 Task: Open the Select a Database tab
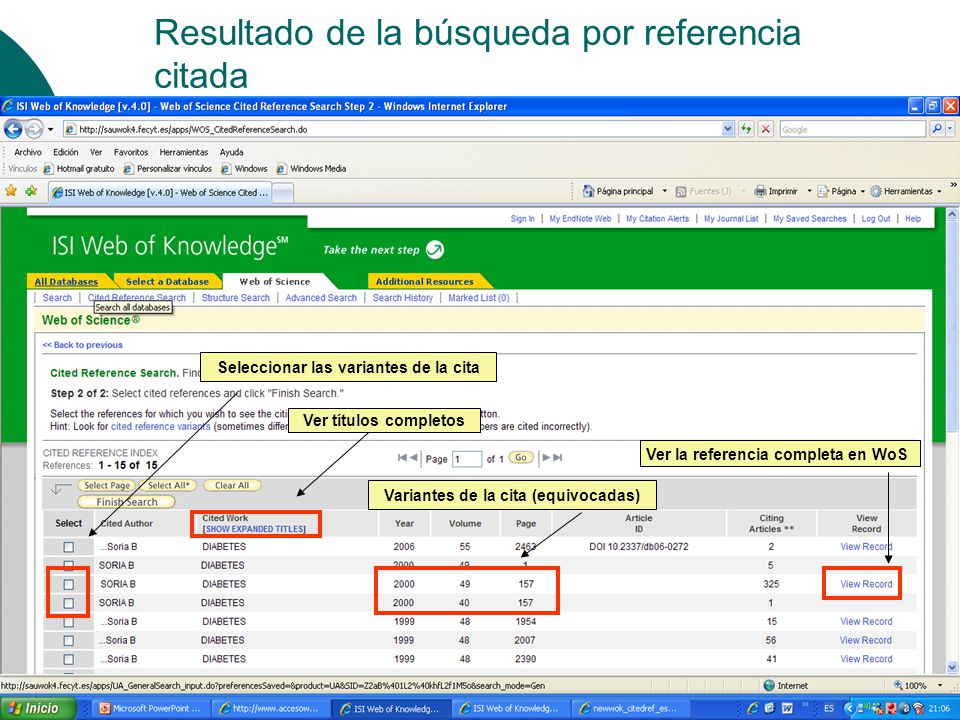167,282
